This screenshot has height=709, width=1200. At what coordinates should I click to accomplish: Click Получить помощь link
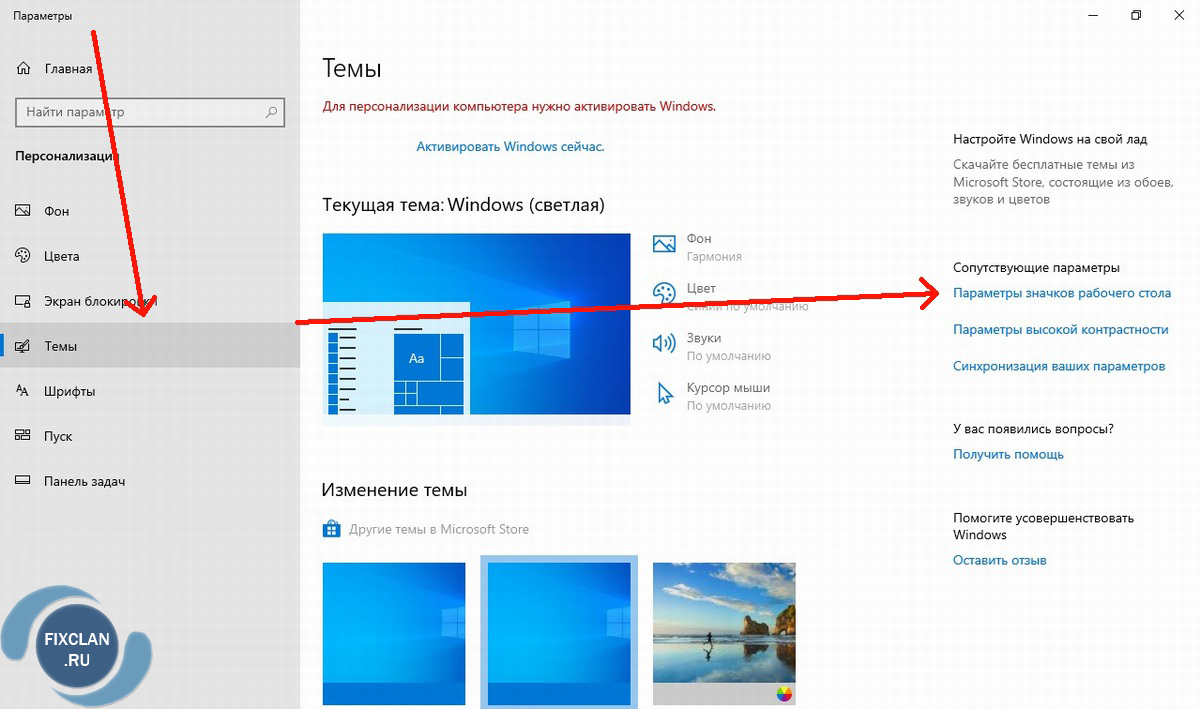[x=1008, y=454]
